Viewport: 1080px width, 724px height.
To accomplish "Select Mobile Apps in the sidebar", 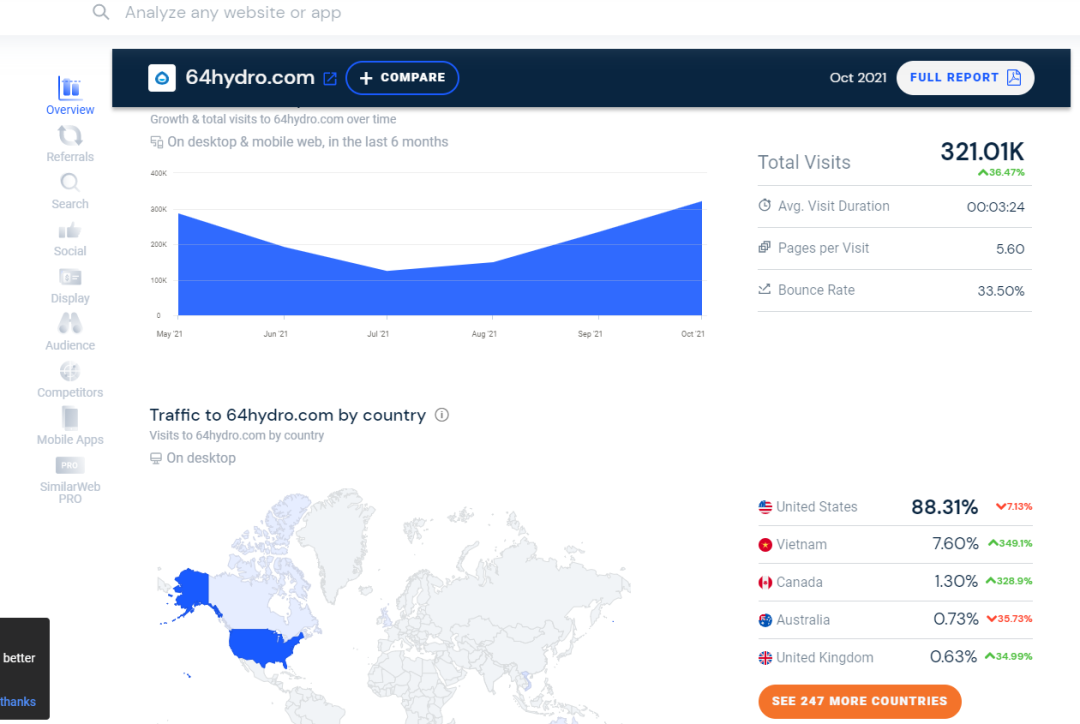I will [x=70, y=426].
